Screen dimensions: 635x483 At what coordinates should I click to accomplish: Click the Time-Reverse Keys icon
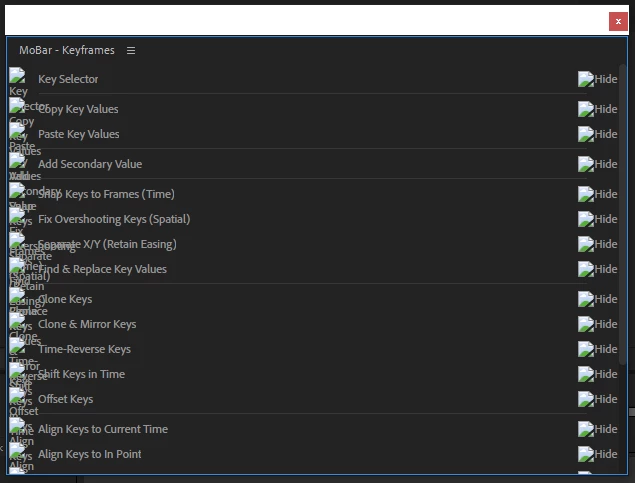click(17, 346)
